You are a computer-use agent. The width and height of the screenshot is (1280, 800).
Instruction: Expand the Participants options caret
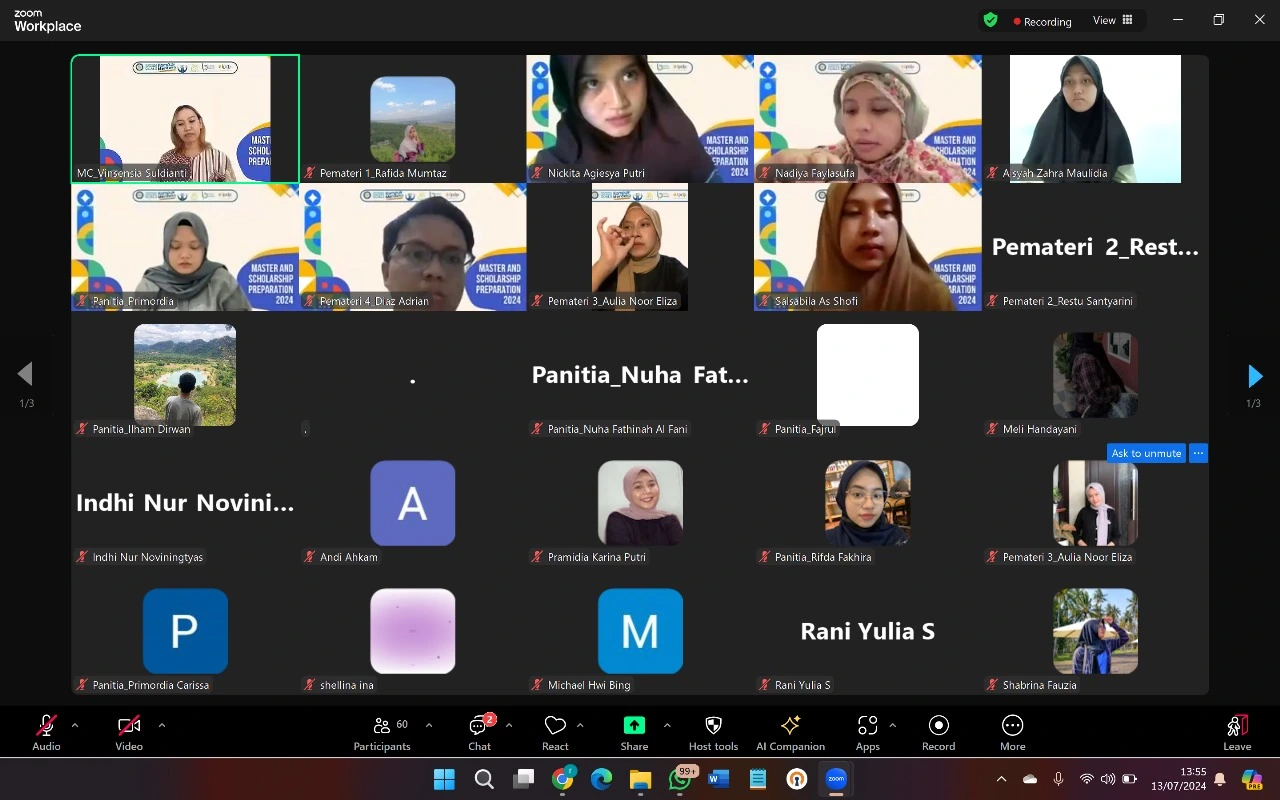click(x=429, y=725)
